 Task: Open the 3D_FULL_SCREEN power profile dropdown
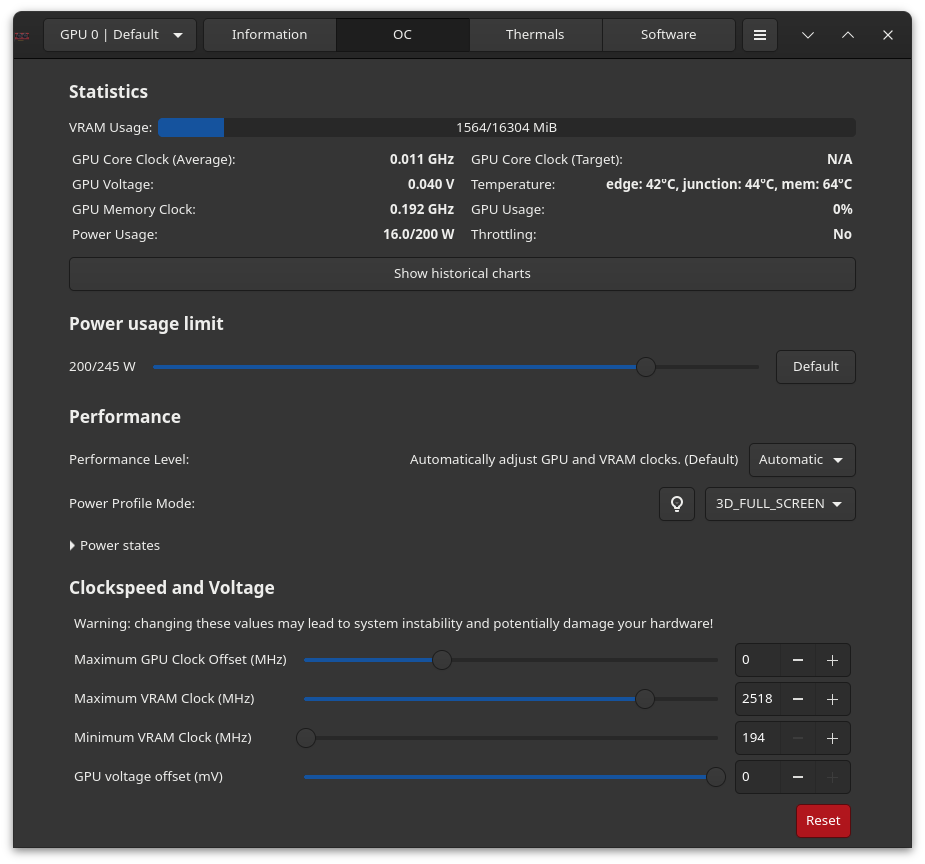(780, 504)
